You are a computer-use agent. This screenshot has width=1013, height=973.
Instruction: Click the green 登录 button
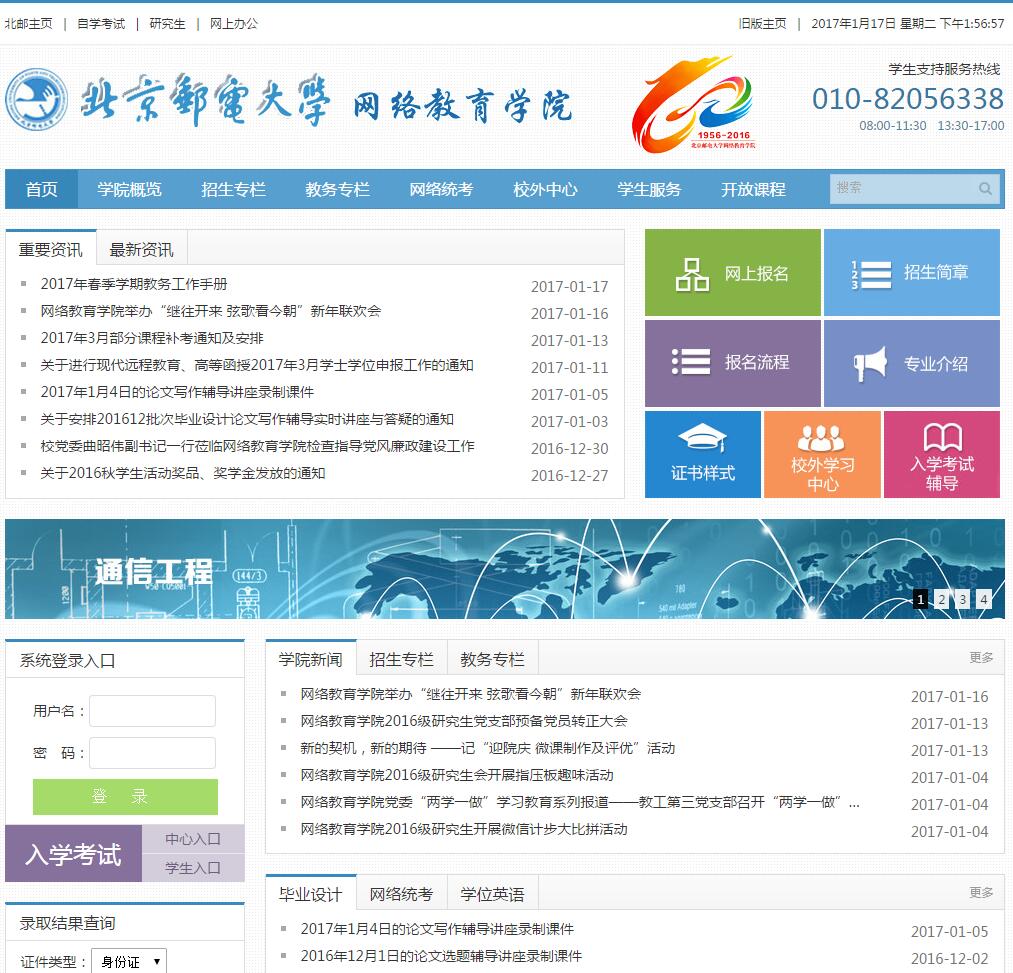point(125,797)
